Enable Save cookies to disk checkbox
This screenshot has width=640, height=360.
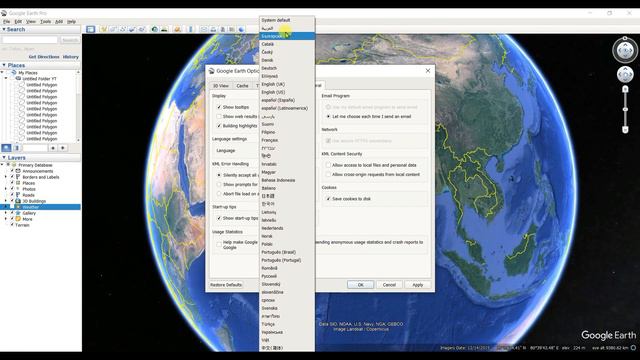pyautogui.click(x=328, y=198)
